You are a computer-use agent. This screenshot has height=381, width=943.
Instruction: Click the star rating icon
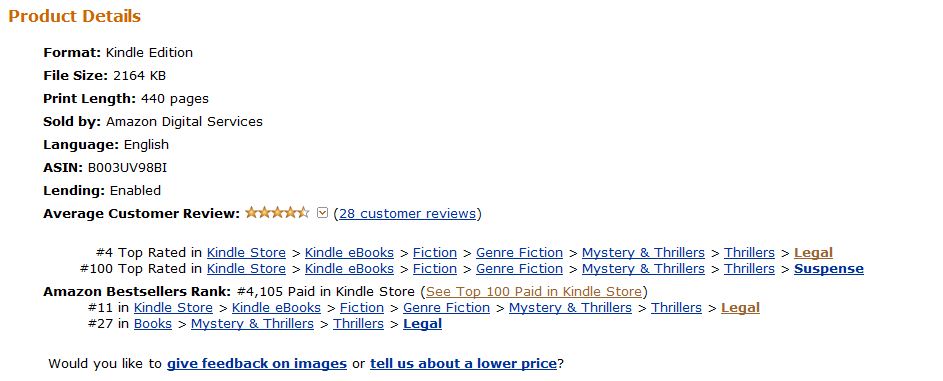277,213
